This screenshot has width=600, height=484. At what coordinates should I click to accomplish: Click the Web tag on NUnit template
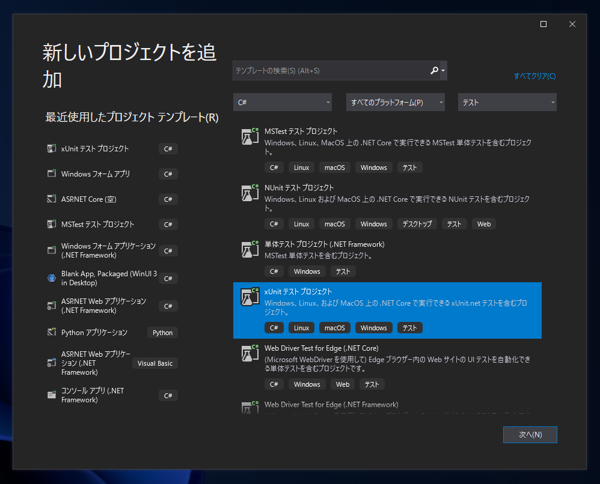(484, 224)
